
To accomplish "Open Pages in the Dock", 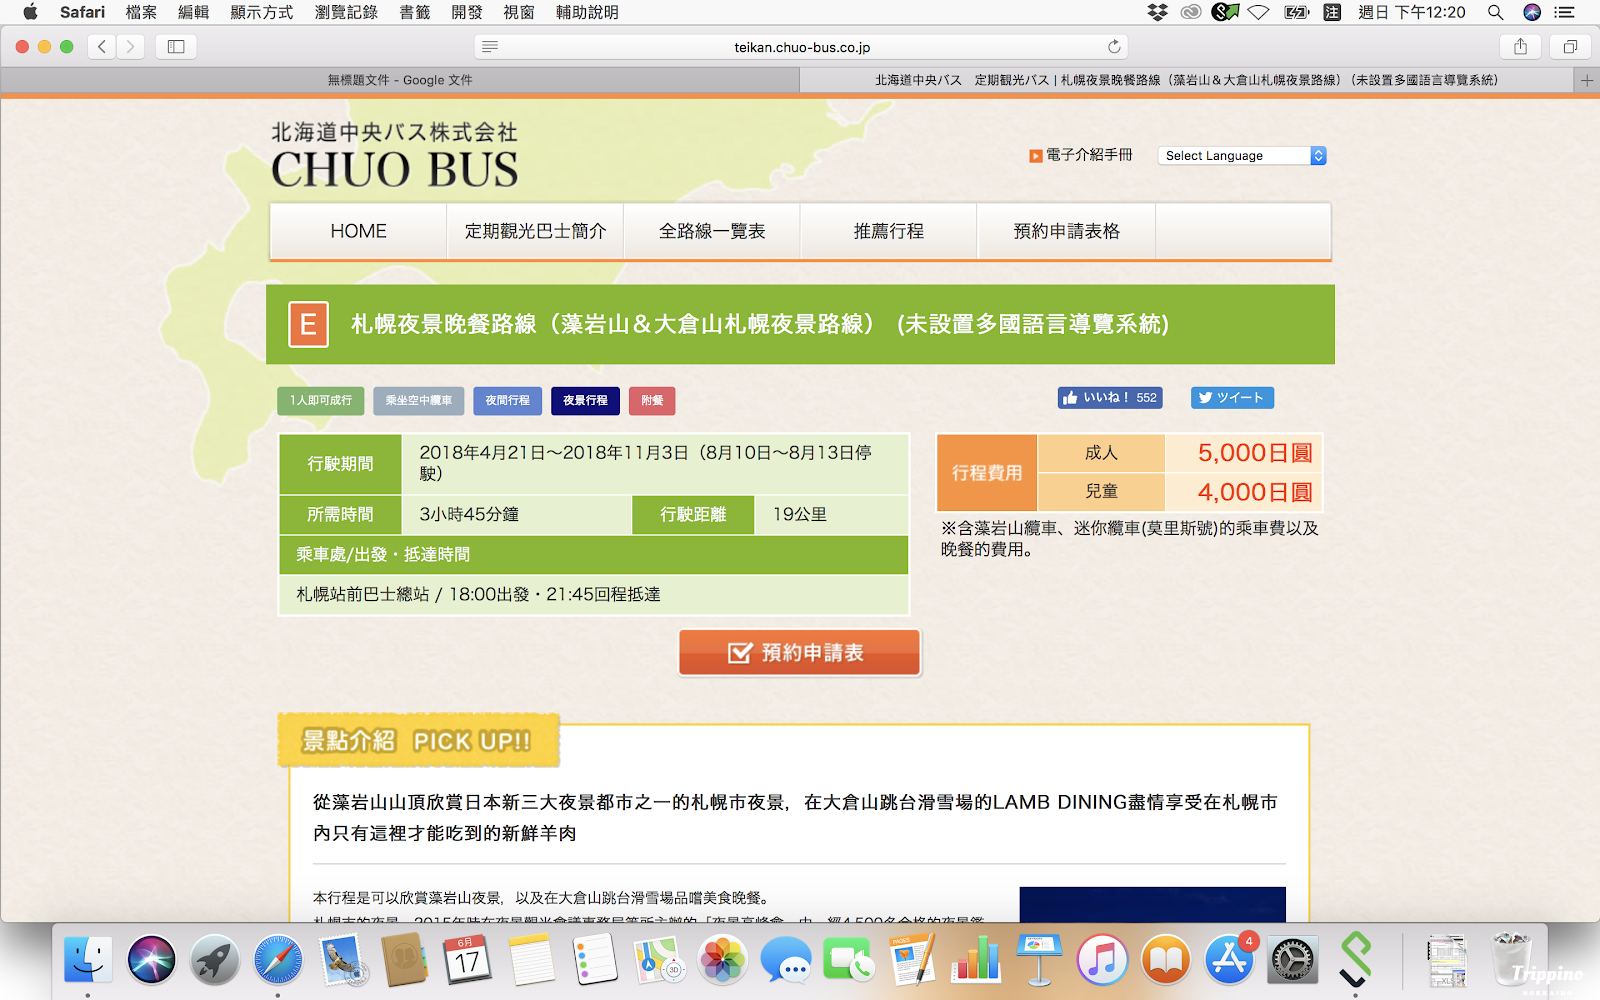I will (x=912, y=960).
